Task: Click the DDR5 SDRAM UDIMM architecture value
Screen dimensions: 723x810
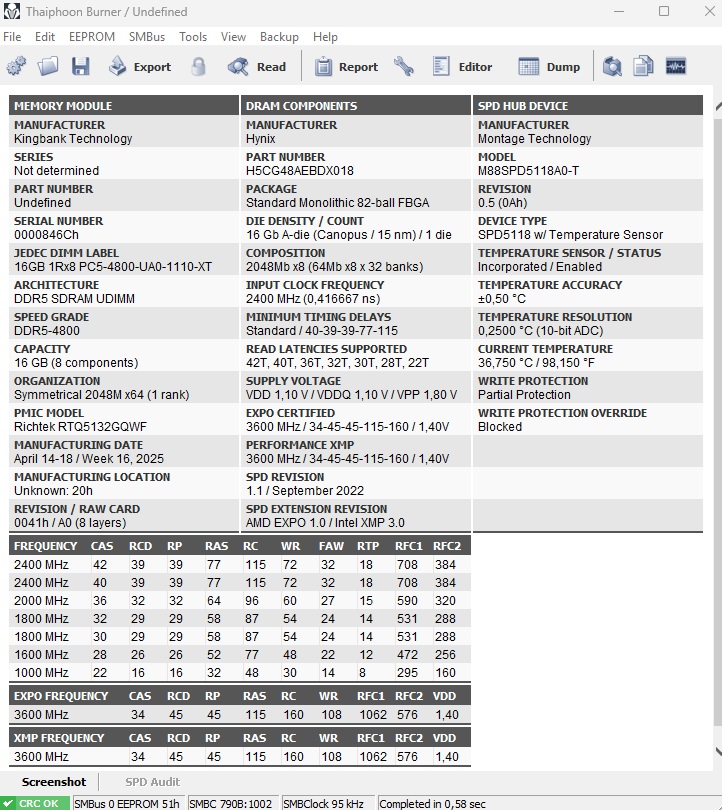Action: point(74,299)
